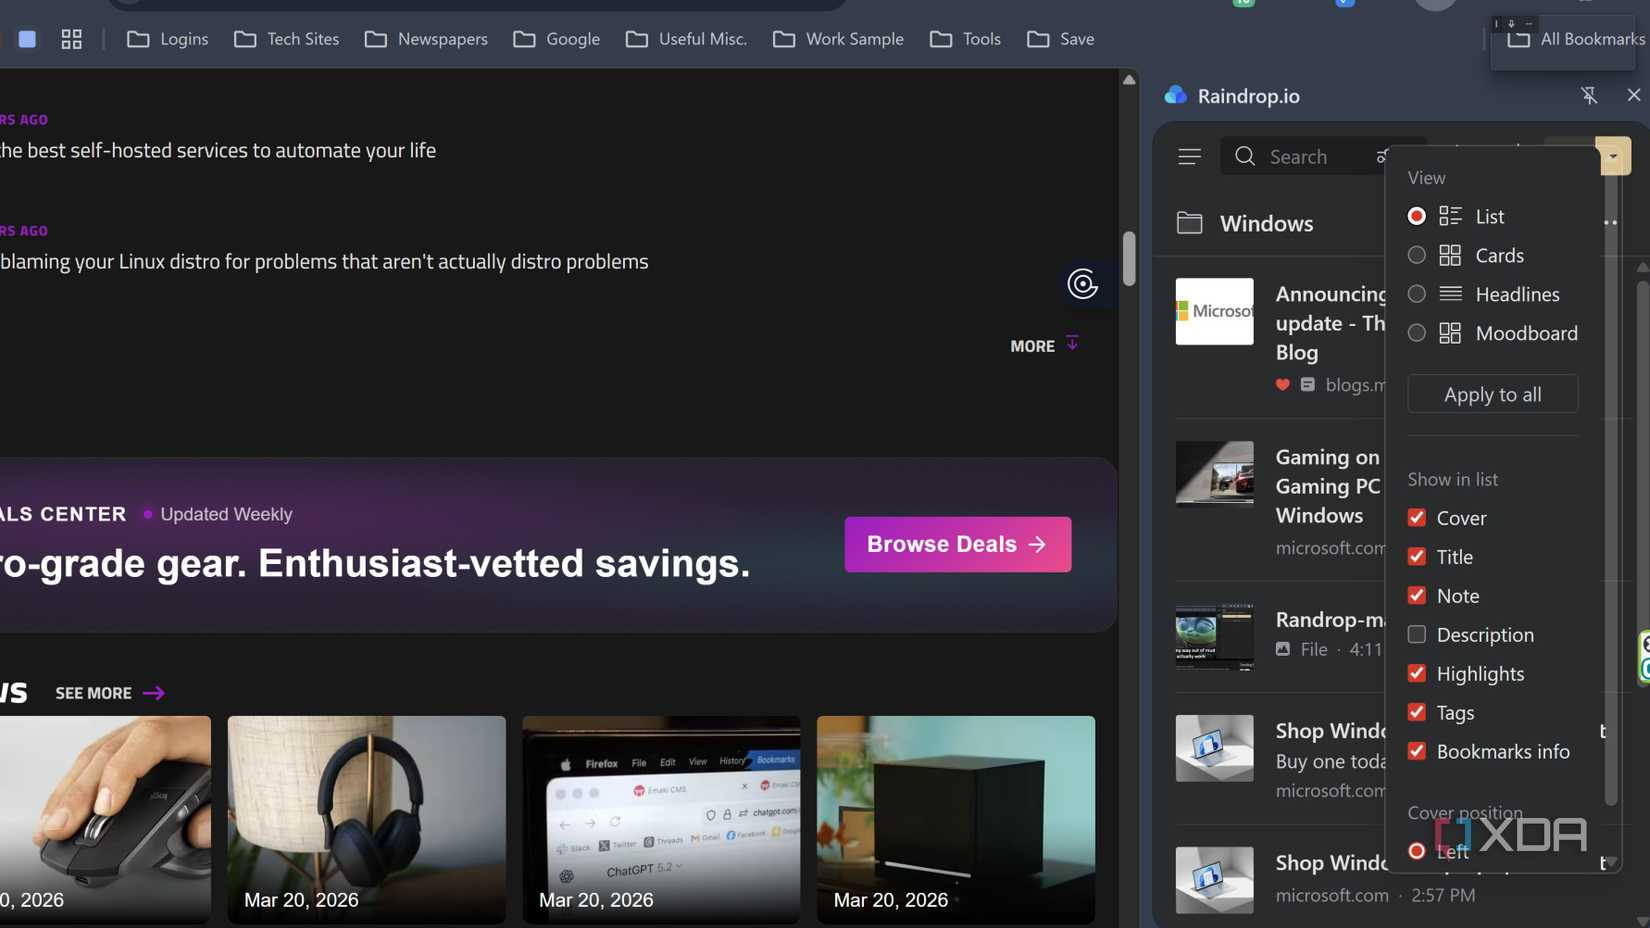Click the SEE MORE link
The height and width of the screenshot is (928, 1650).
(x=110, y=693)
